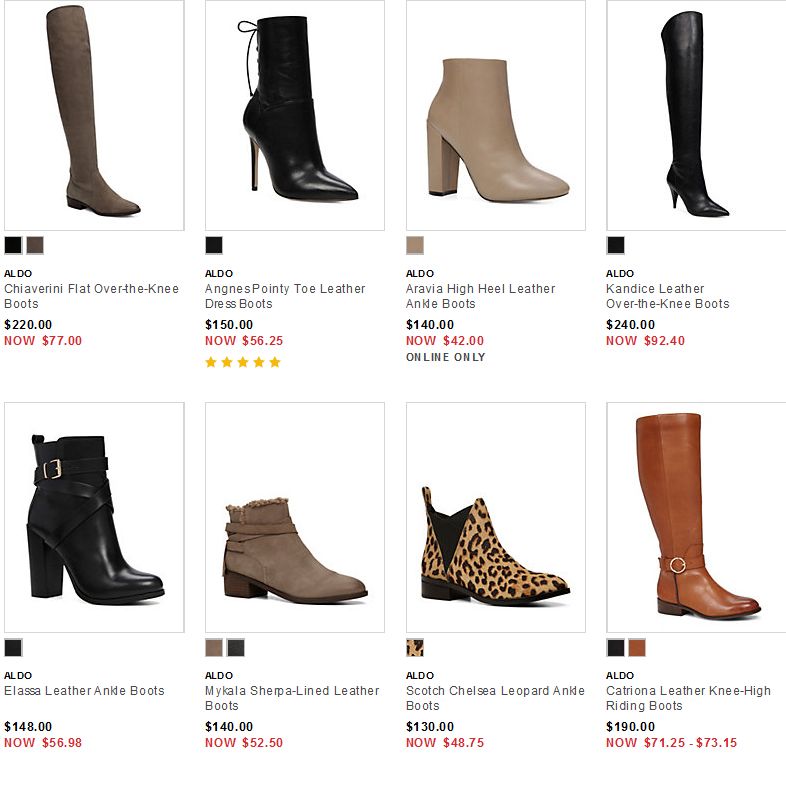This screenshot has width=786, height=794.
Task: Open Angnes Pointy Toe Leather Dress Boots link
Action: [x=285, y=296]
